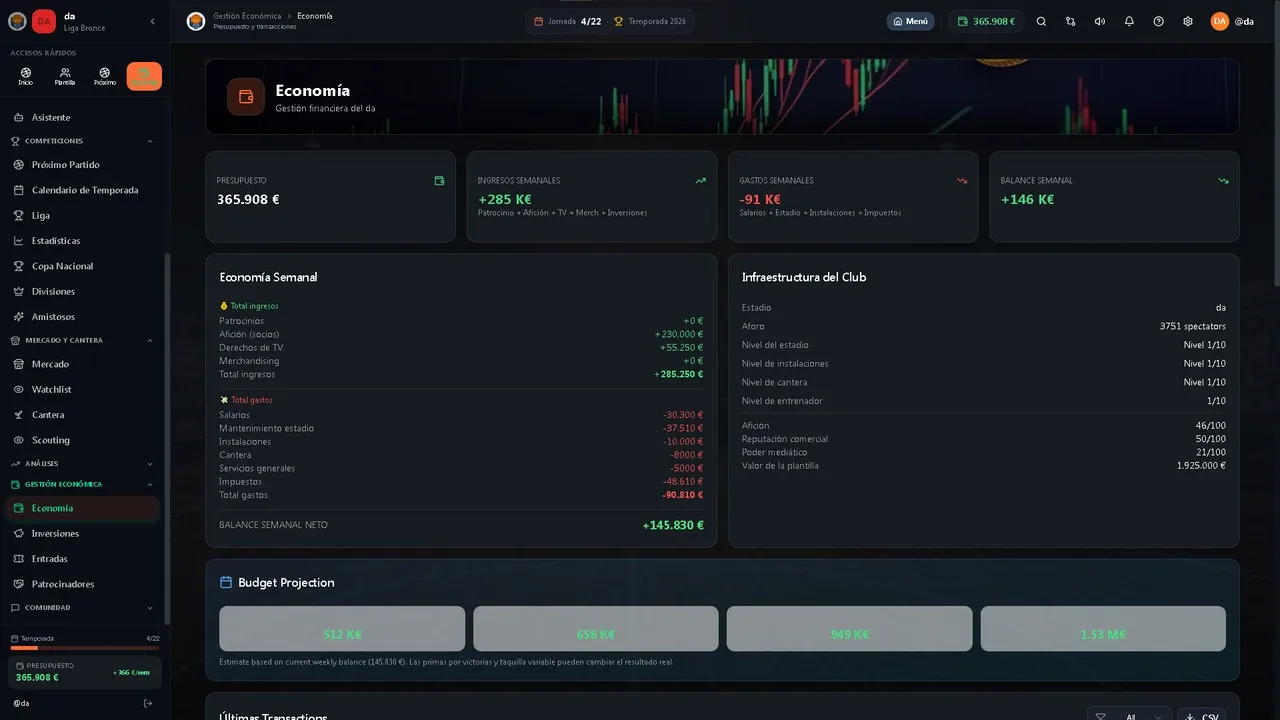Open Copa Nacional
The width and height of the screenshot is (1280, 720).
(x=81, y=266)
